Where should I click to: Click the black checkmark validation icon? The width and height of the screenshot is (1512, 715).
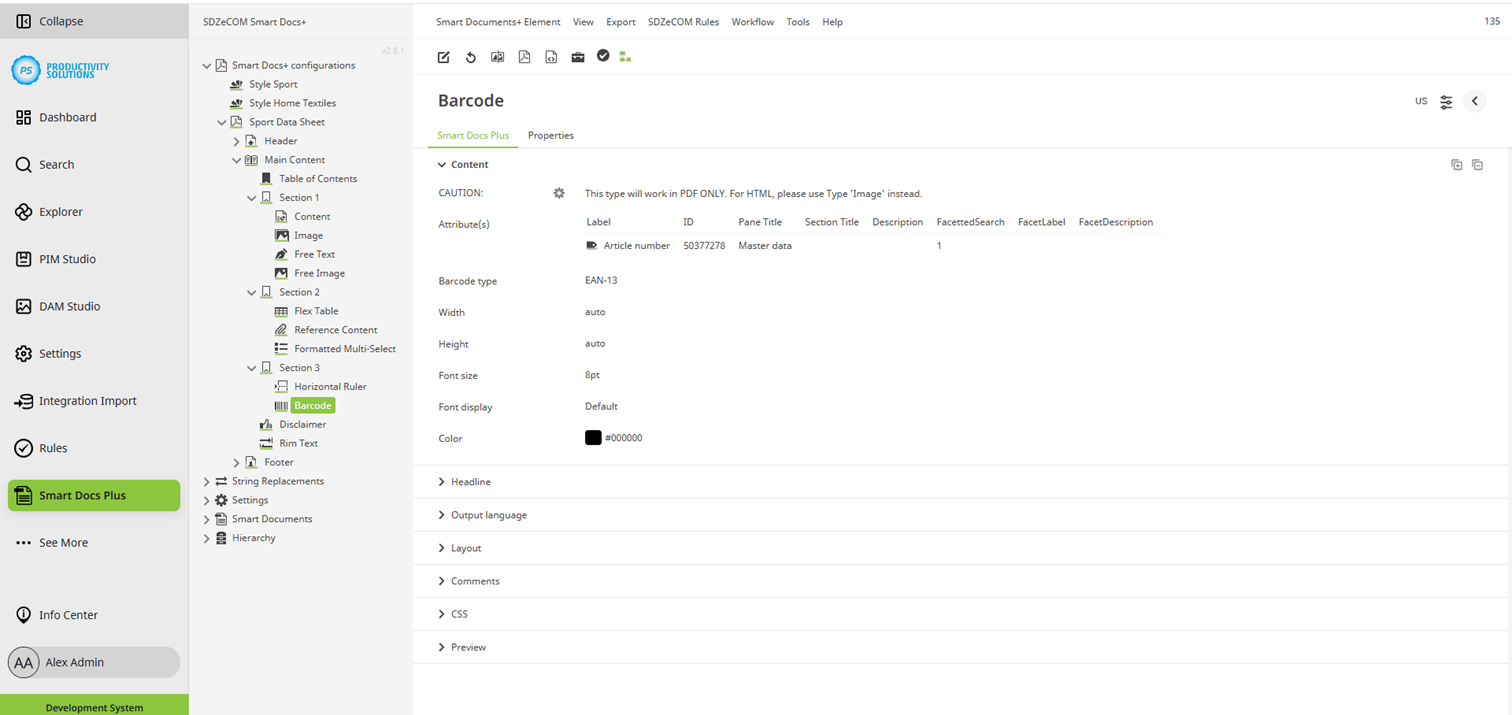pyautogui.click(x=604, y=57)
